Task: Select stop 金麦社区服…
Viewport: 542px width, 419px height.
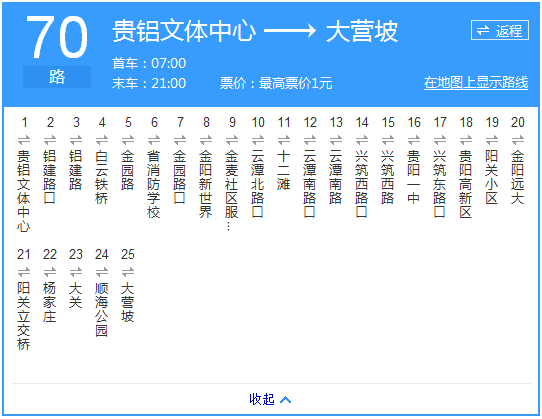Action: point(232,190)
